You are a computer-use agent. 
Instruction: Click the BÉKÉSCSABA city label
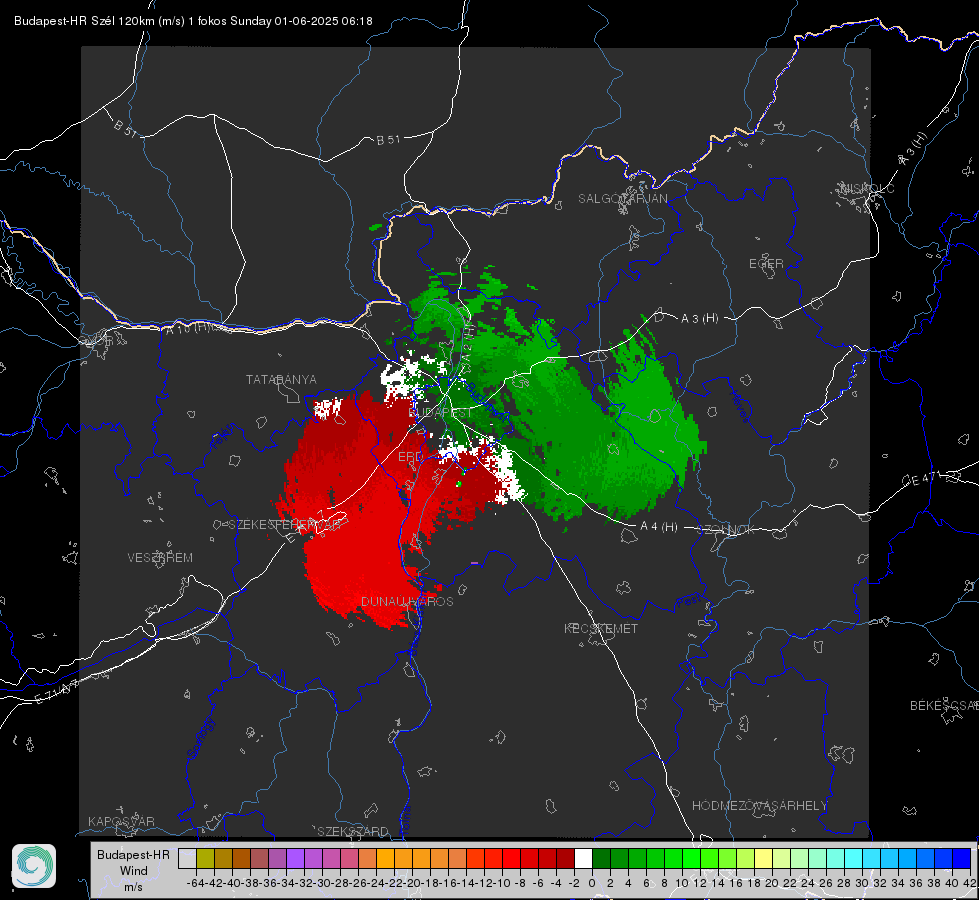point(944,705)
